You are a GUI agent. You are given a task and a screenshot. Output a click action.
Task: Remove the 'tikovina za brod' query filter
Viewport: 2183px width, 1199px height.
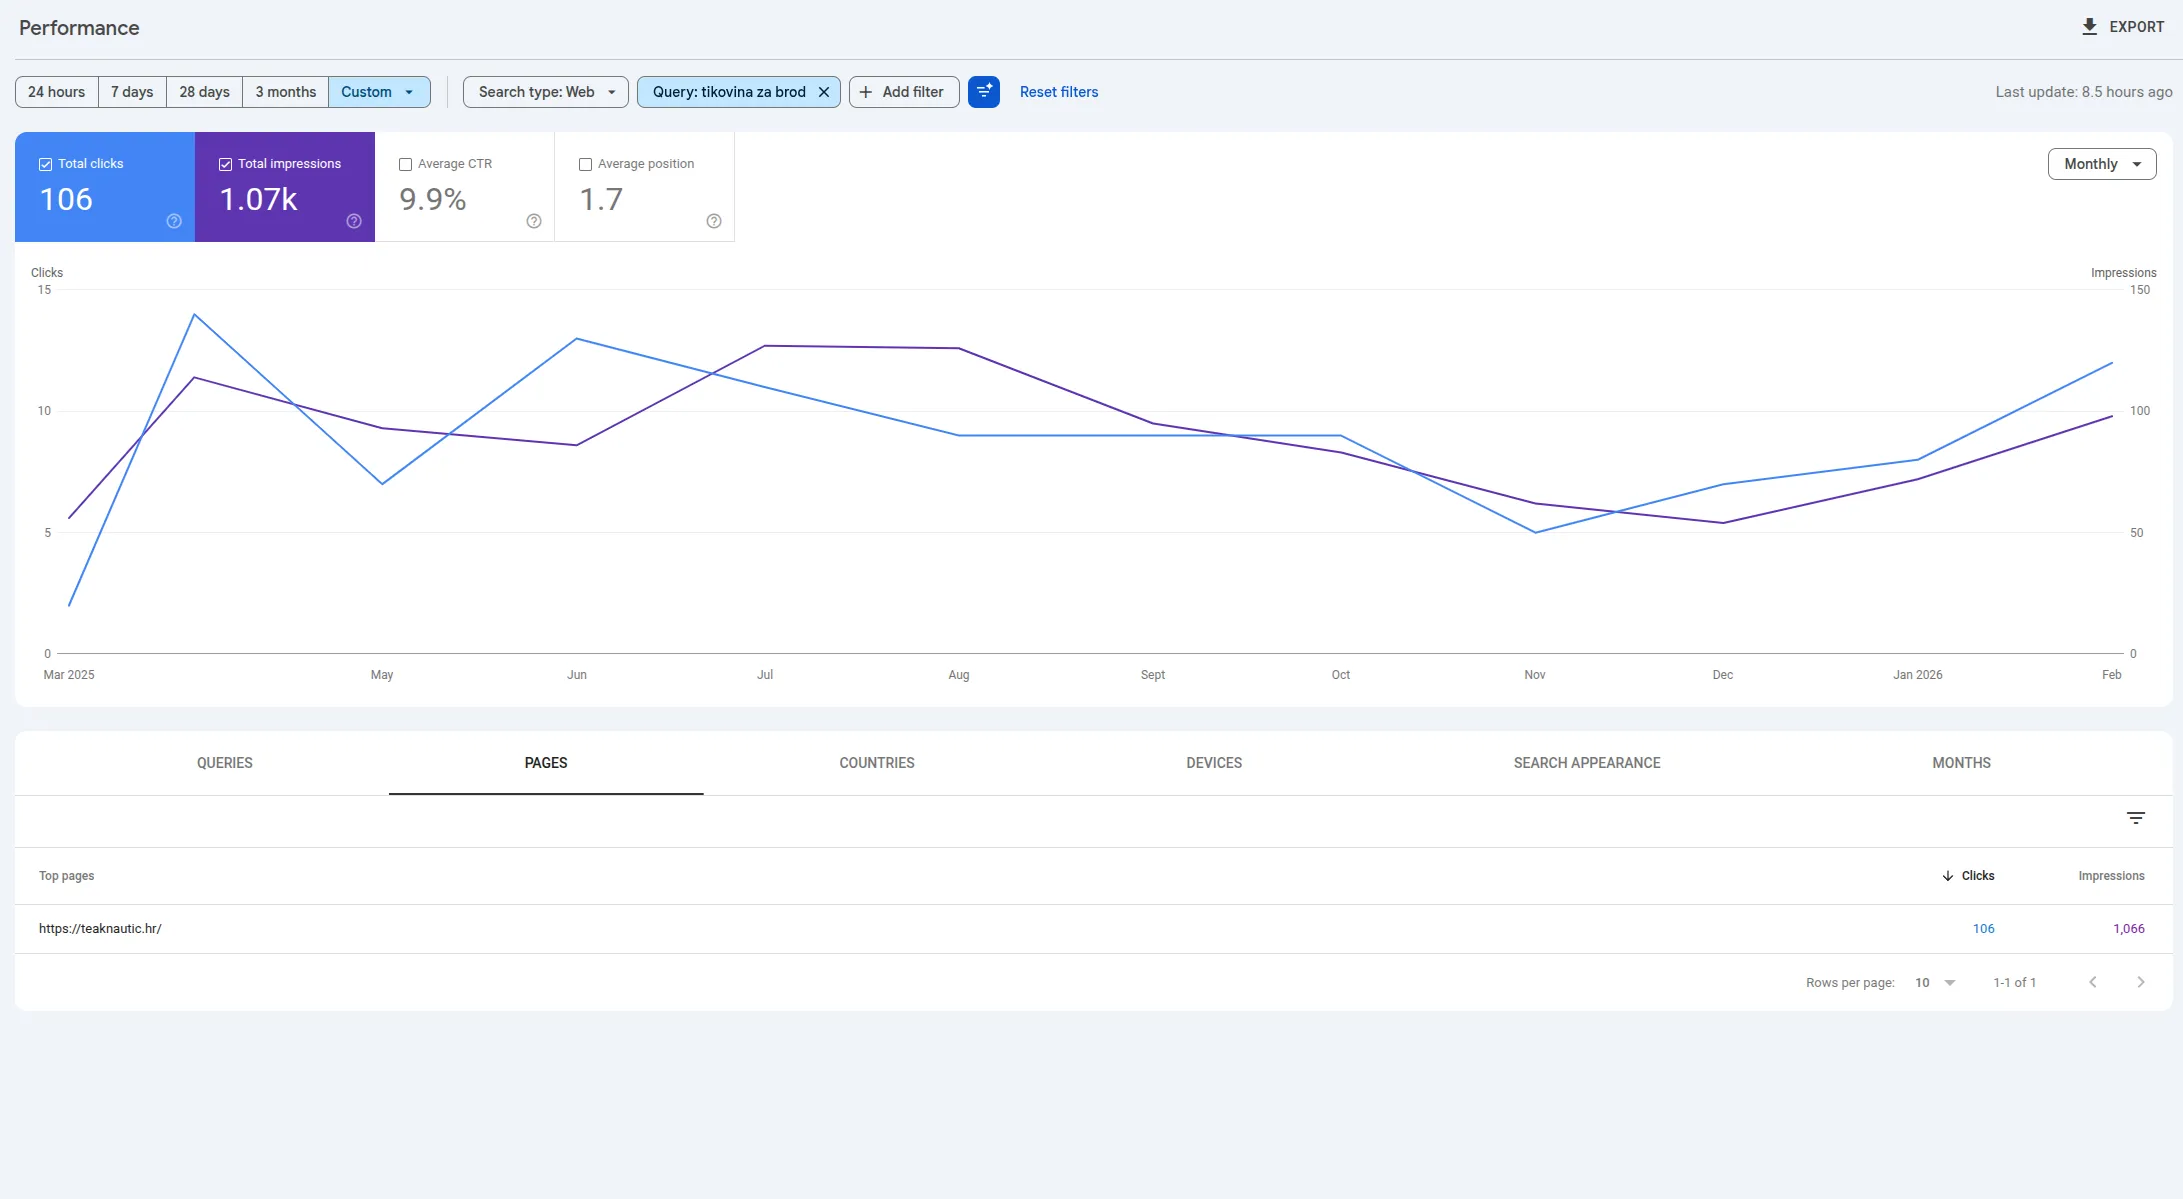[823, 91]
